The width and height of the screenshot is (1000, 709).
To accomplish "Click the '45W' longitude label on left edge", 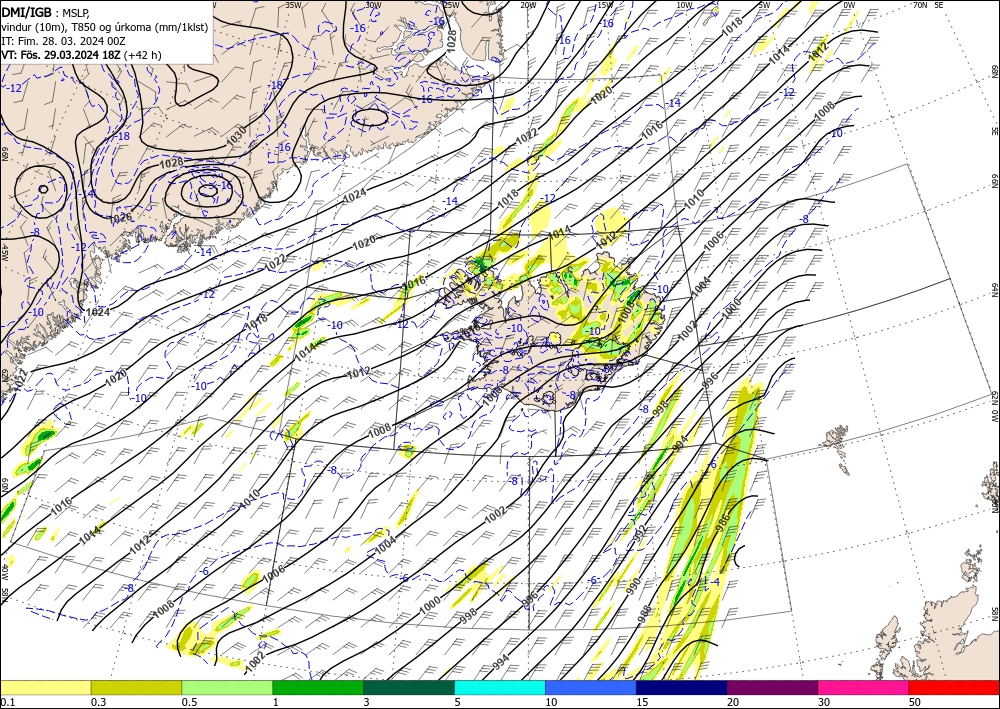I will click(x=4, y=252).
